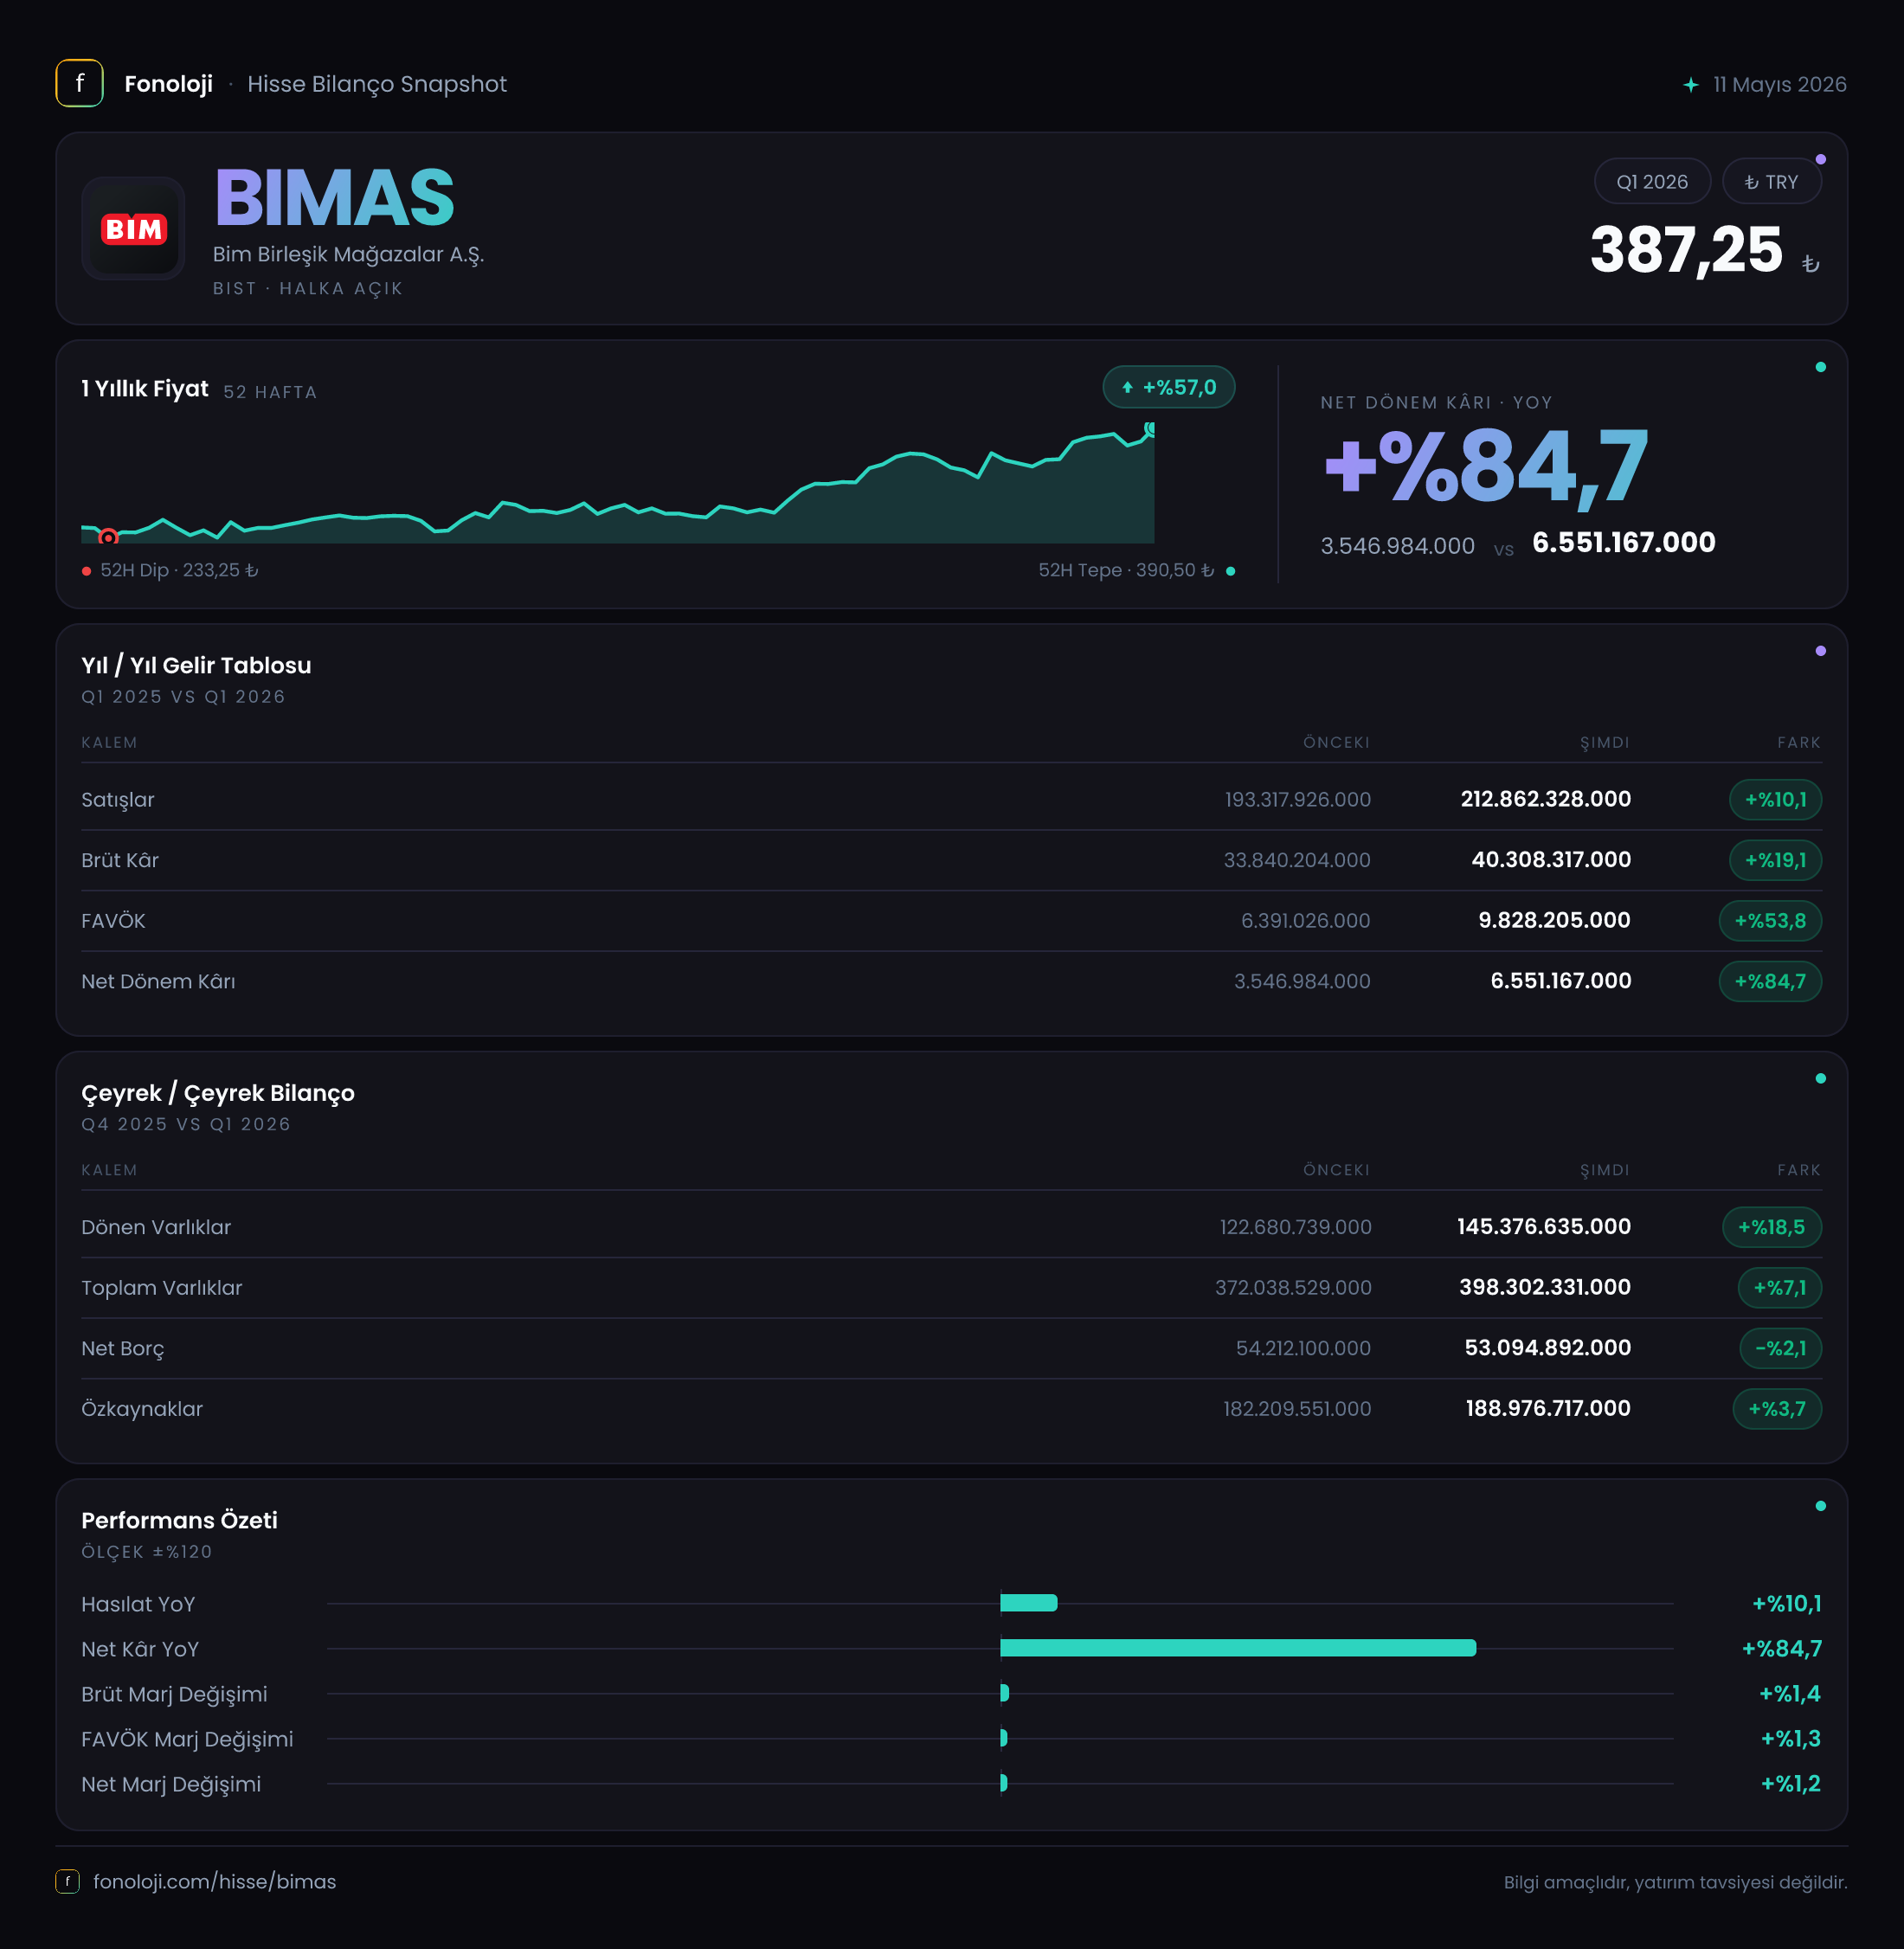Click the Fonoloji brand name in header
The height and width of the screenshot is (1949, 1904).
pyautogui.click(x=168, y=84)
